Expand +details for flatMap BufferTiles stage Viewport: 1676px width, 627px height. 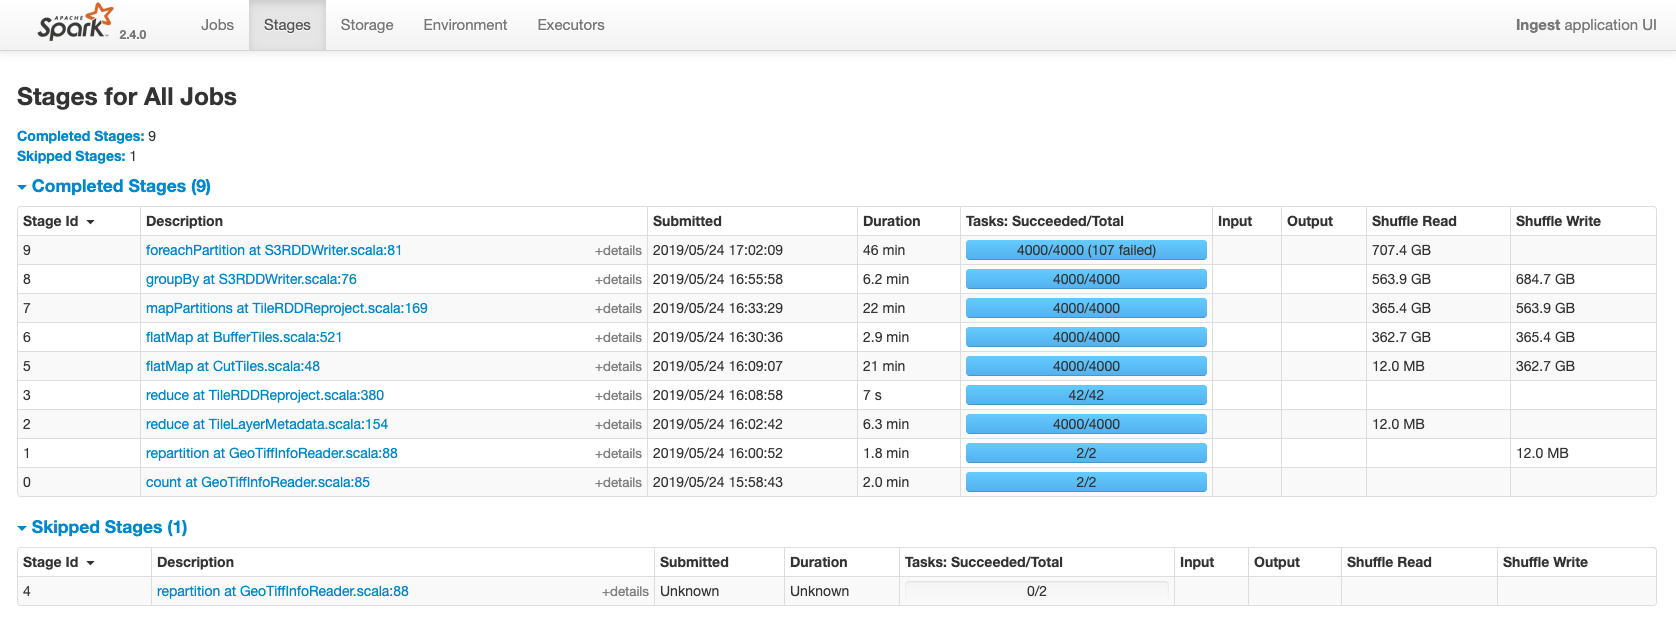(x=618, y=338)
